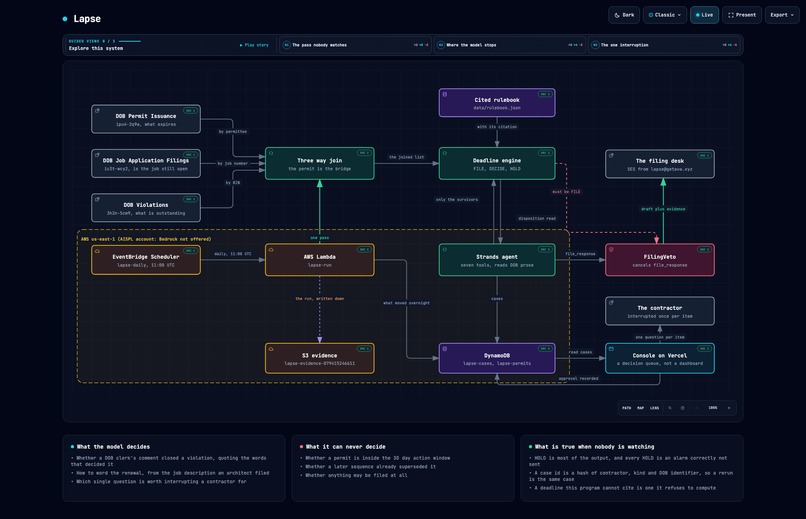Click the veto icon on FilingVeto node
This screenshot has width=806, height=519.
[x=611, y=250]
